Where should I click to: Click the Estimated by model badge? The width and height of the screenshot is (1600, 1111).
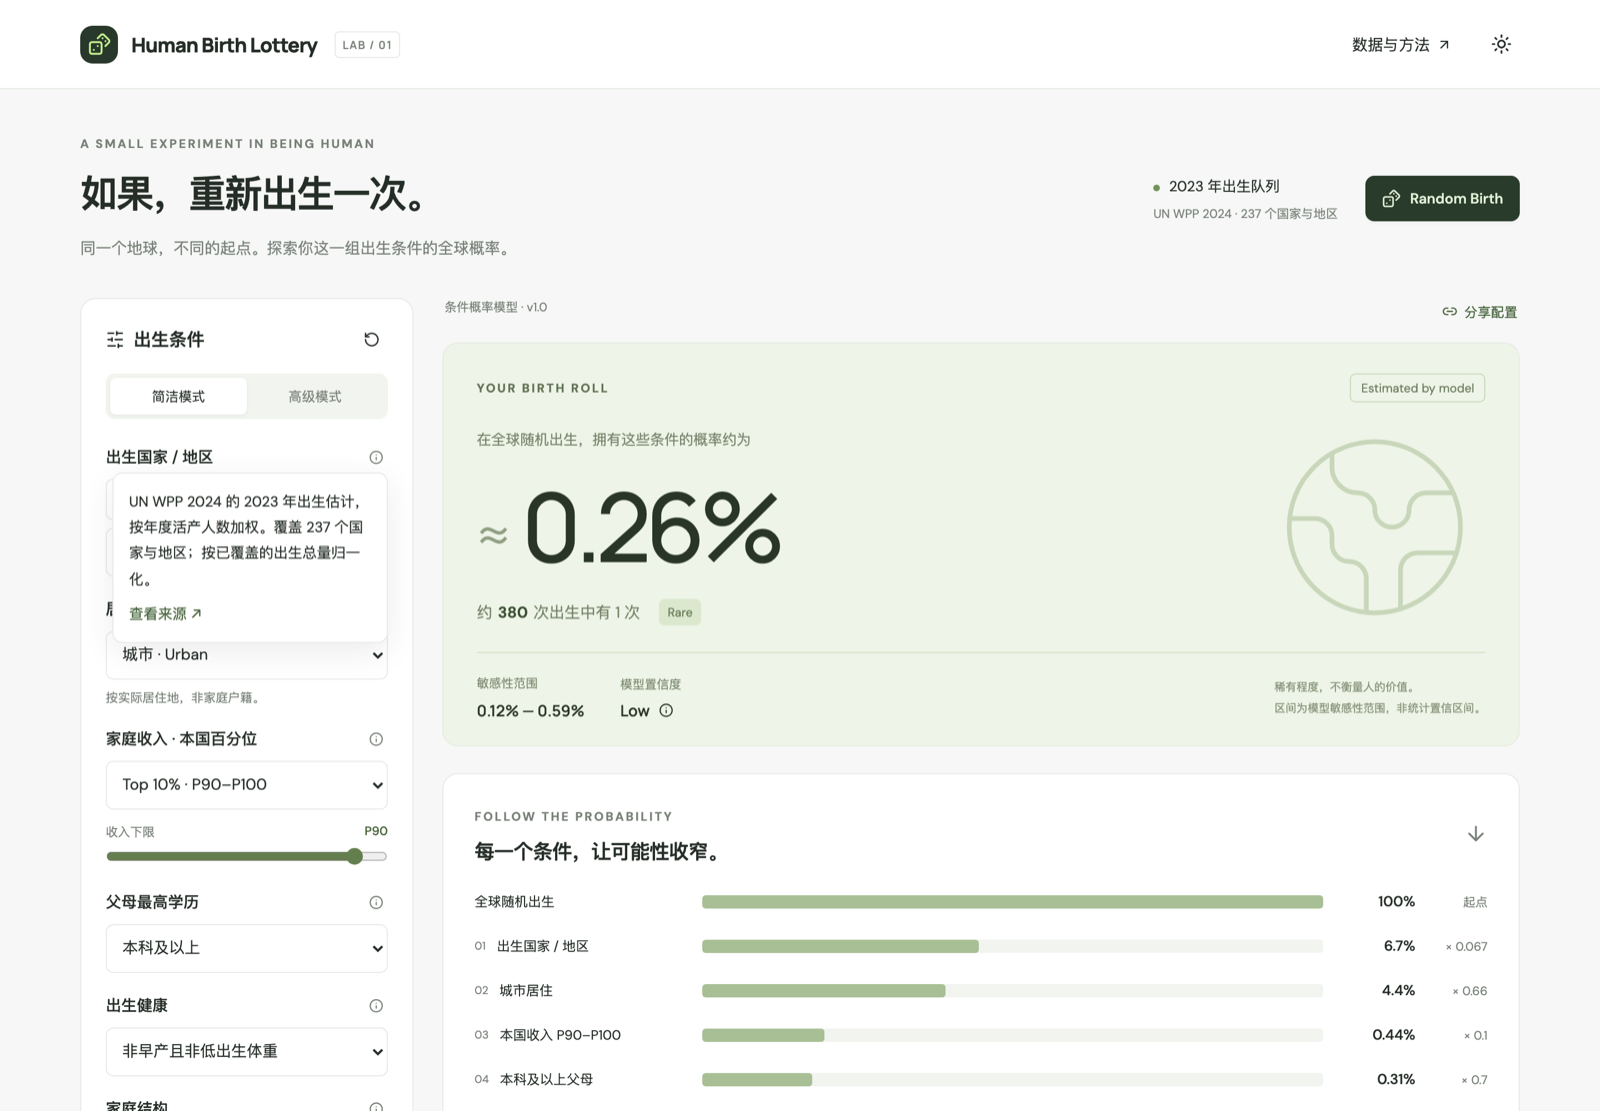coord(1417,388)
